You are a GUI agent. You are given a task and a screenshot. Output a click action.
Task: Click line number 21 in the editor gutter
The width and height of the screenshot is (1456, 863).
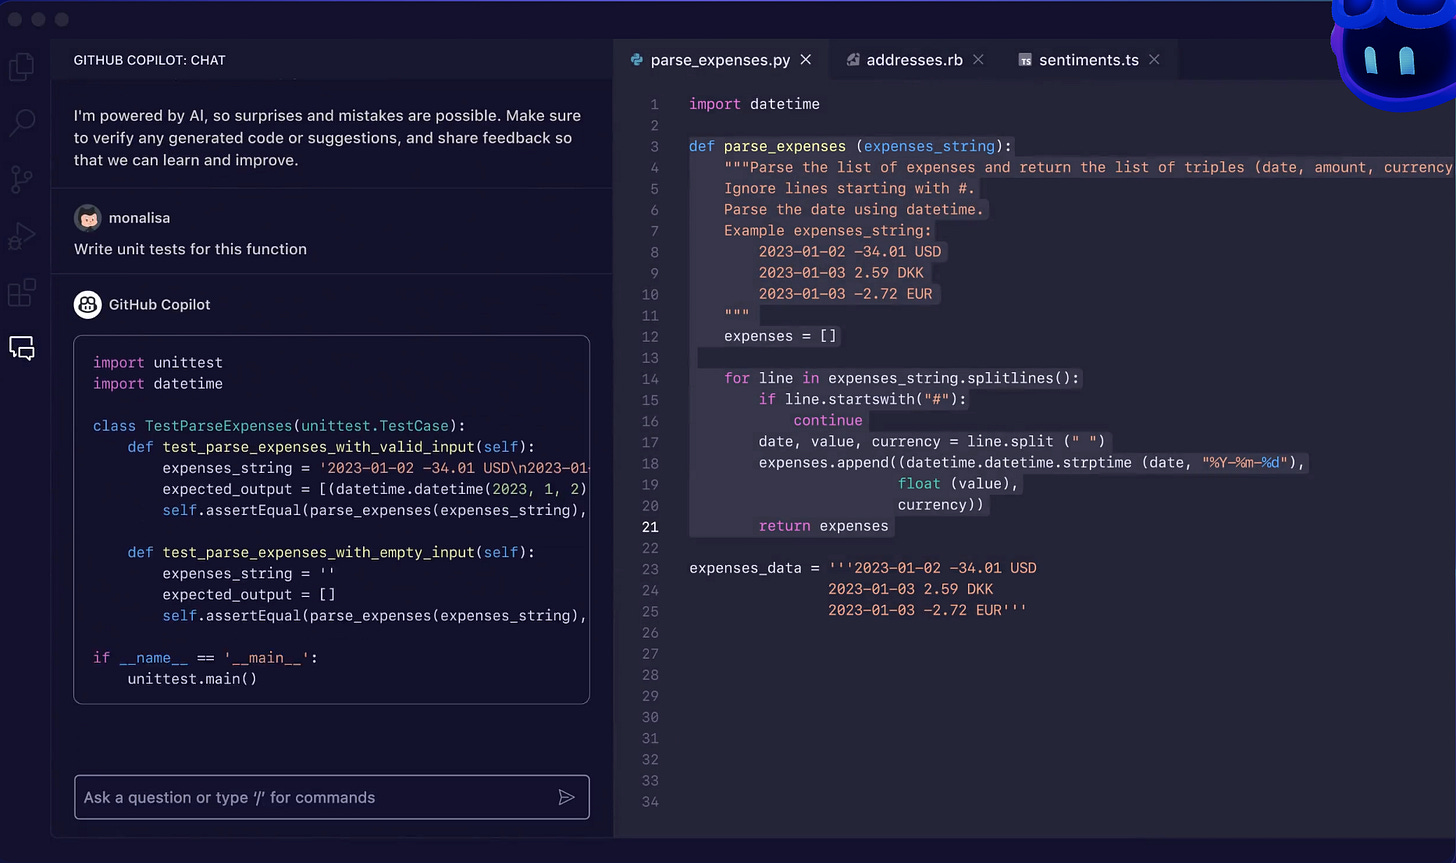[650, 526]
